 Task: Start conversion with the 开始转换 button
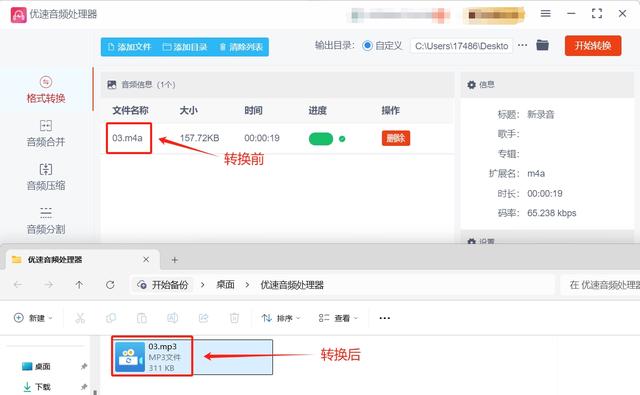pos(593,46)
